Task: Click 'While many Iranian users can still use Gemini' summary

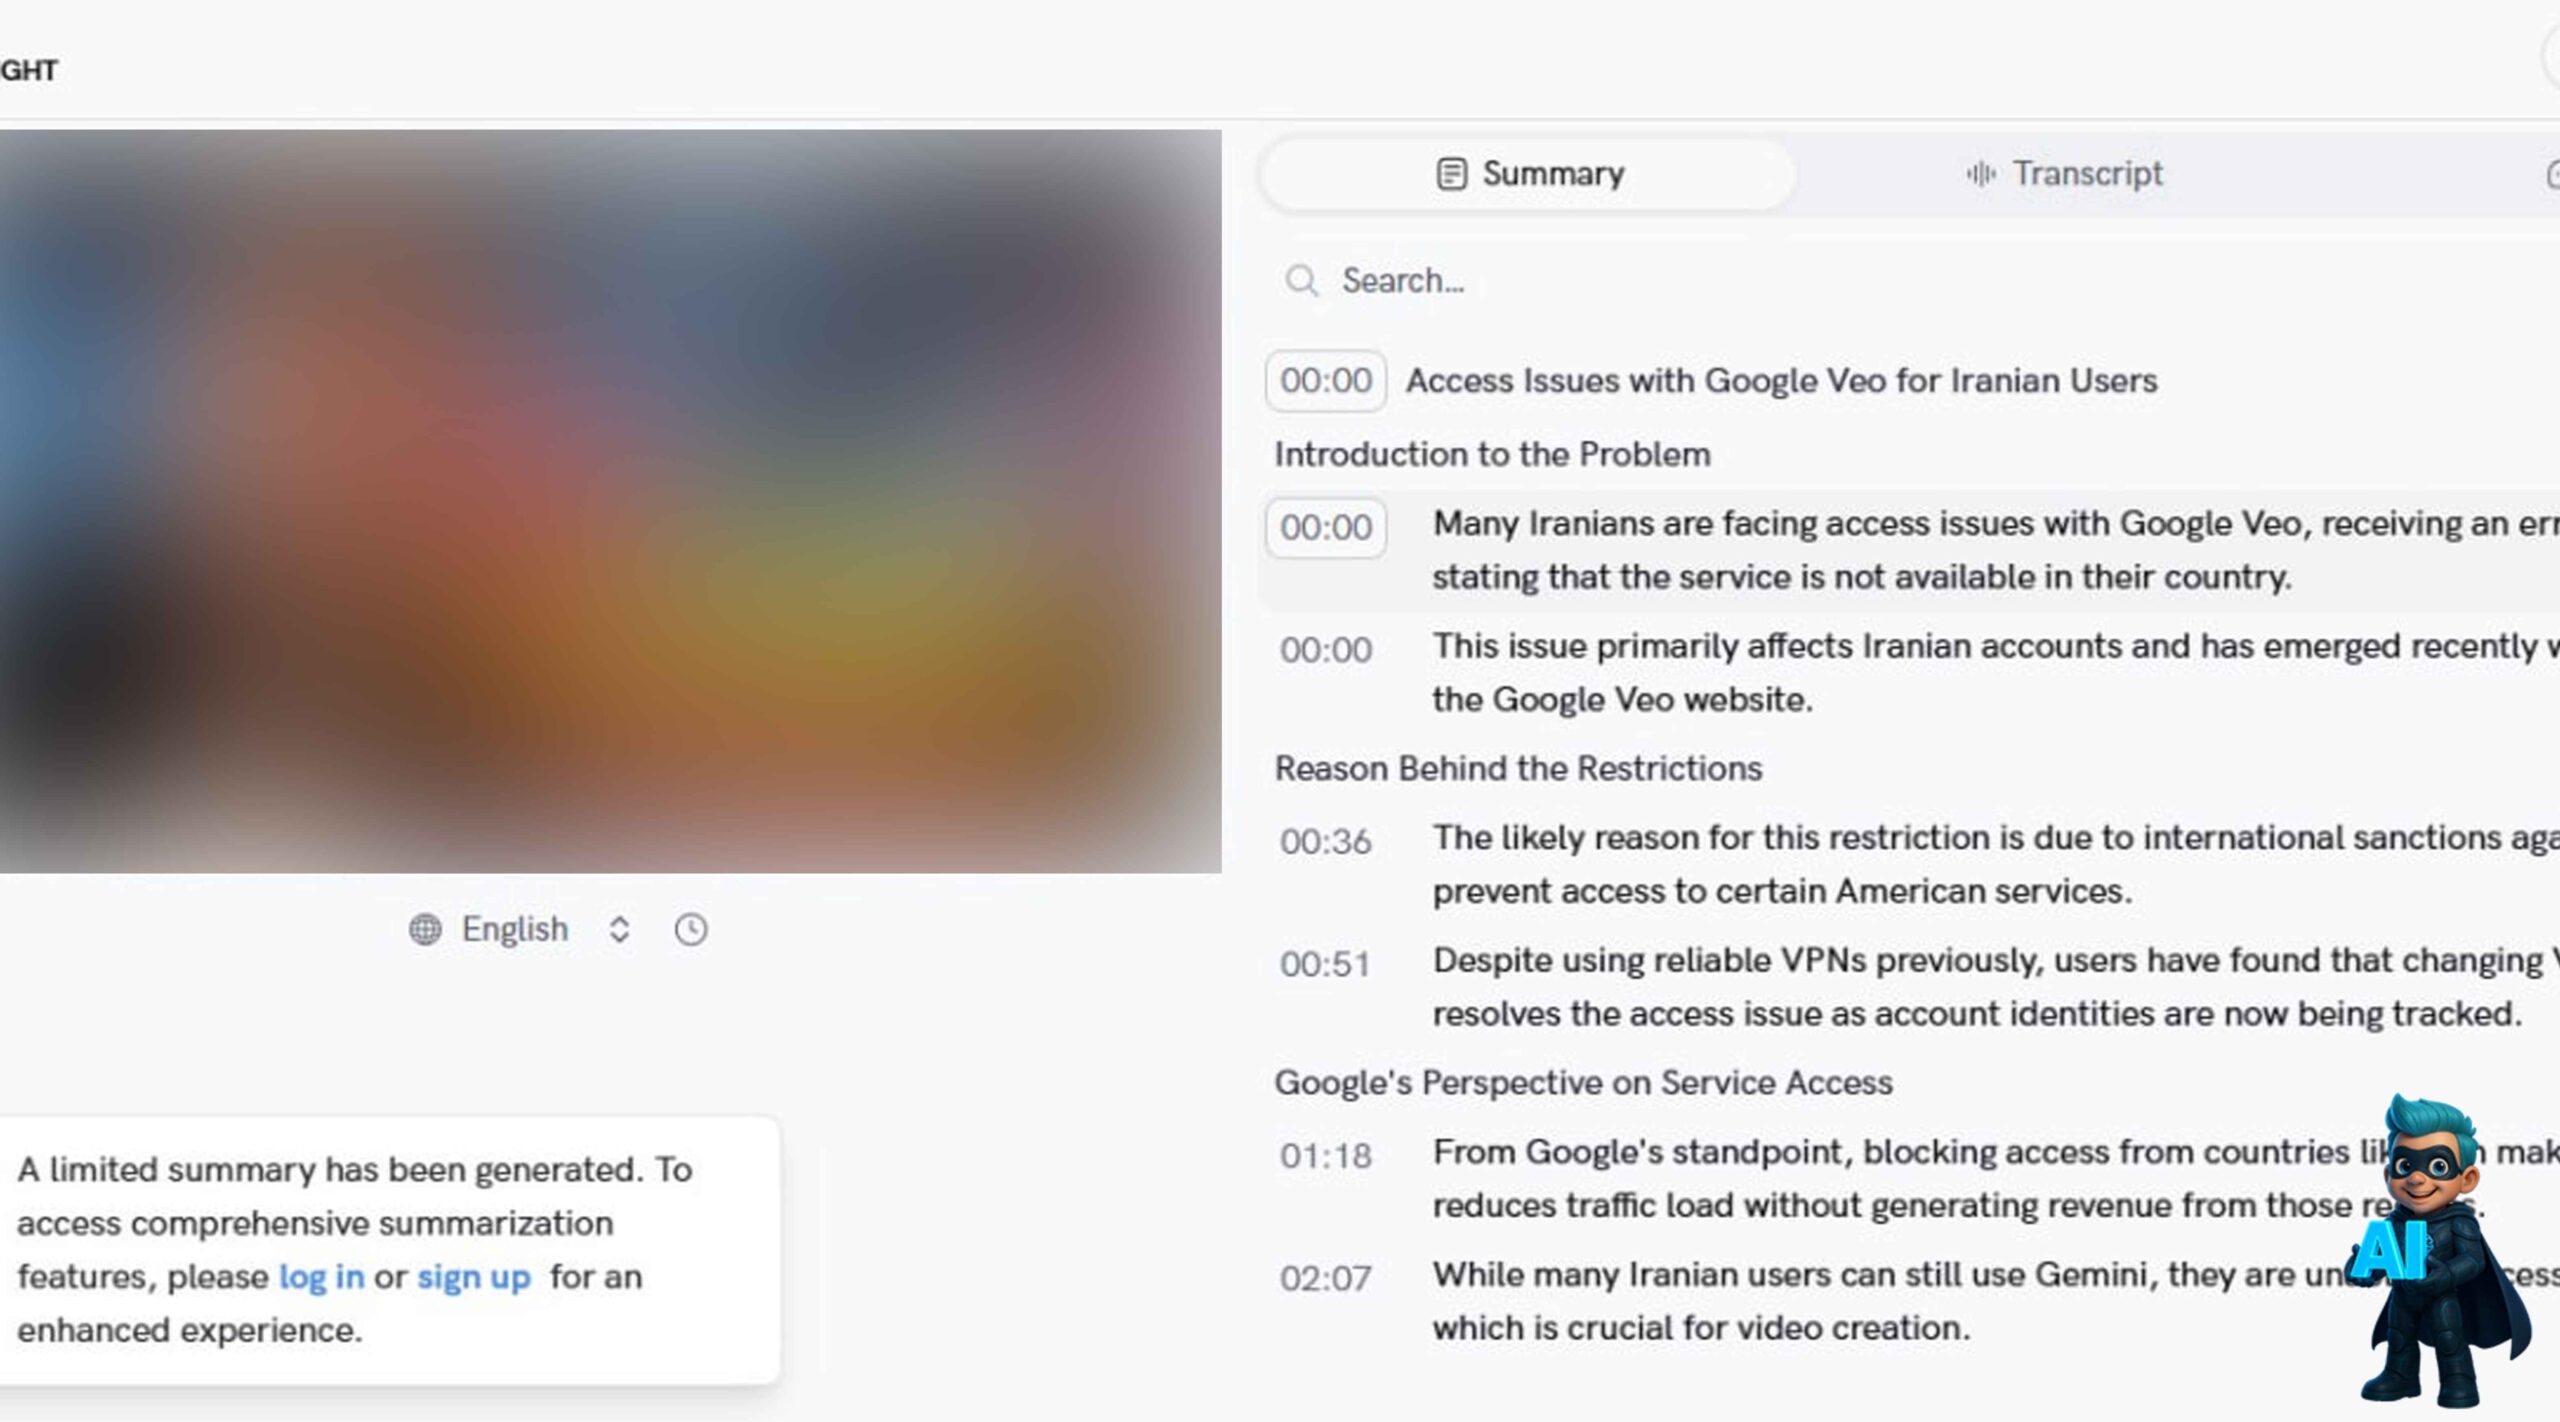Action: pyautogui.click(x=1995, y=1301)
